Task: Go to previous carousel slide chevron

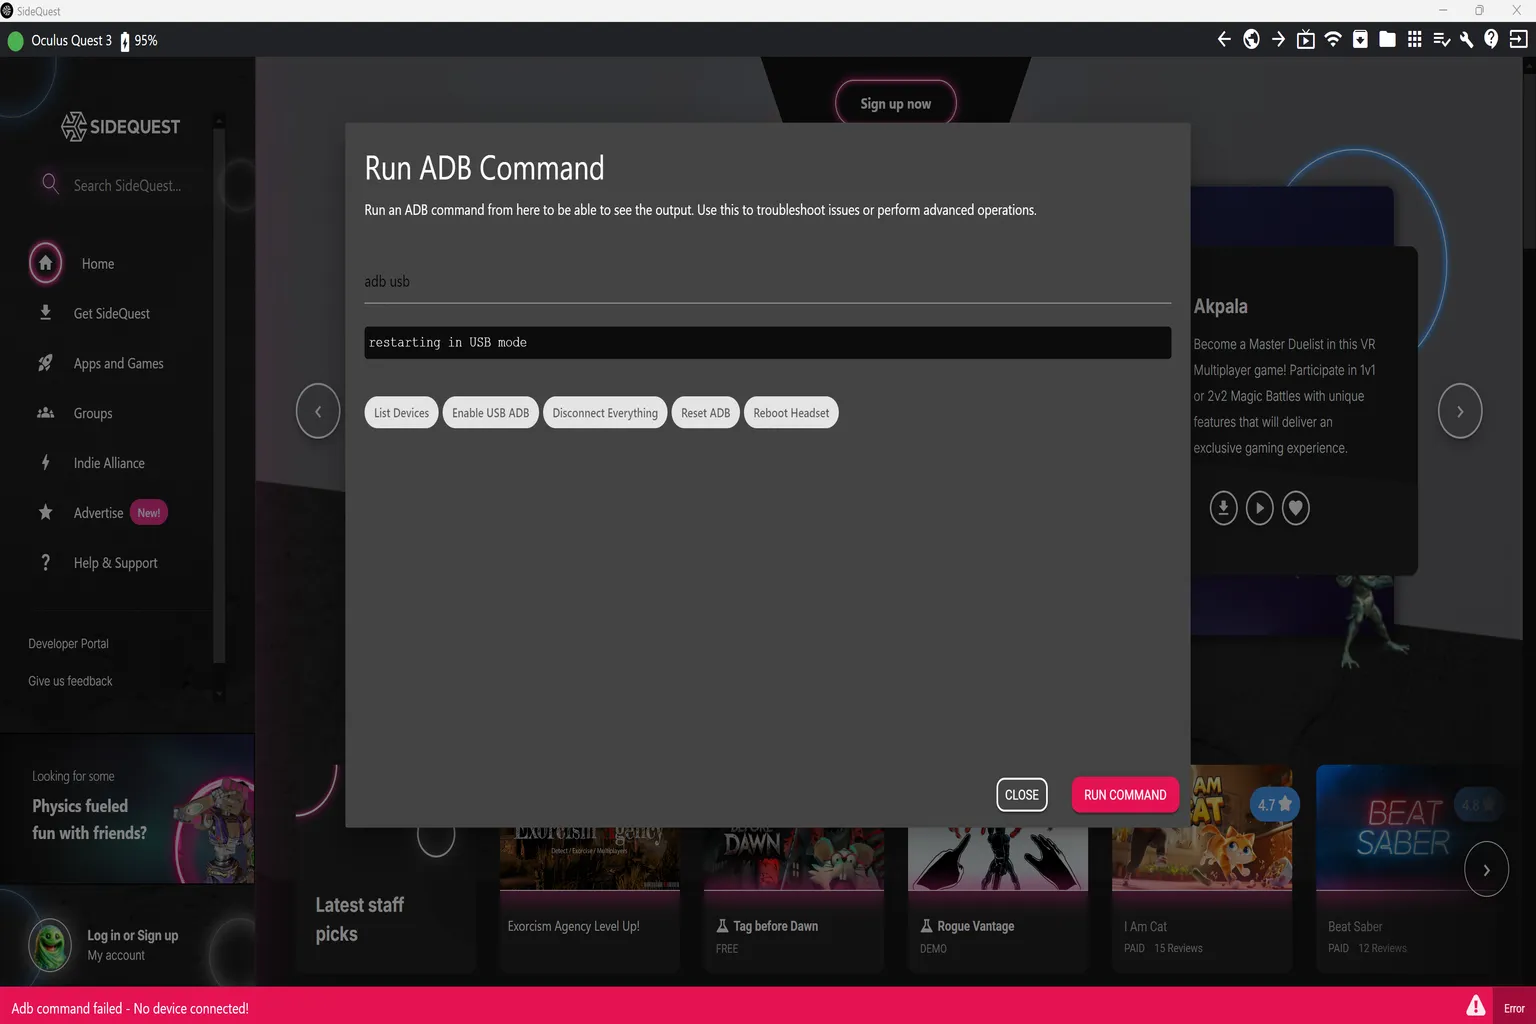Action: (318, 411)
